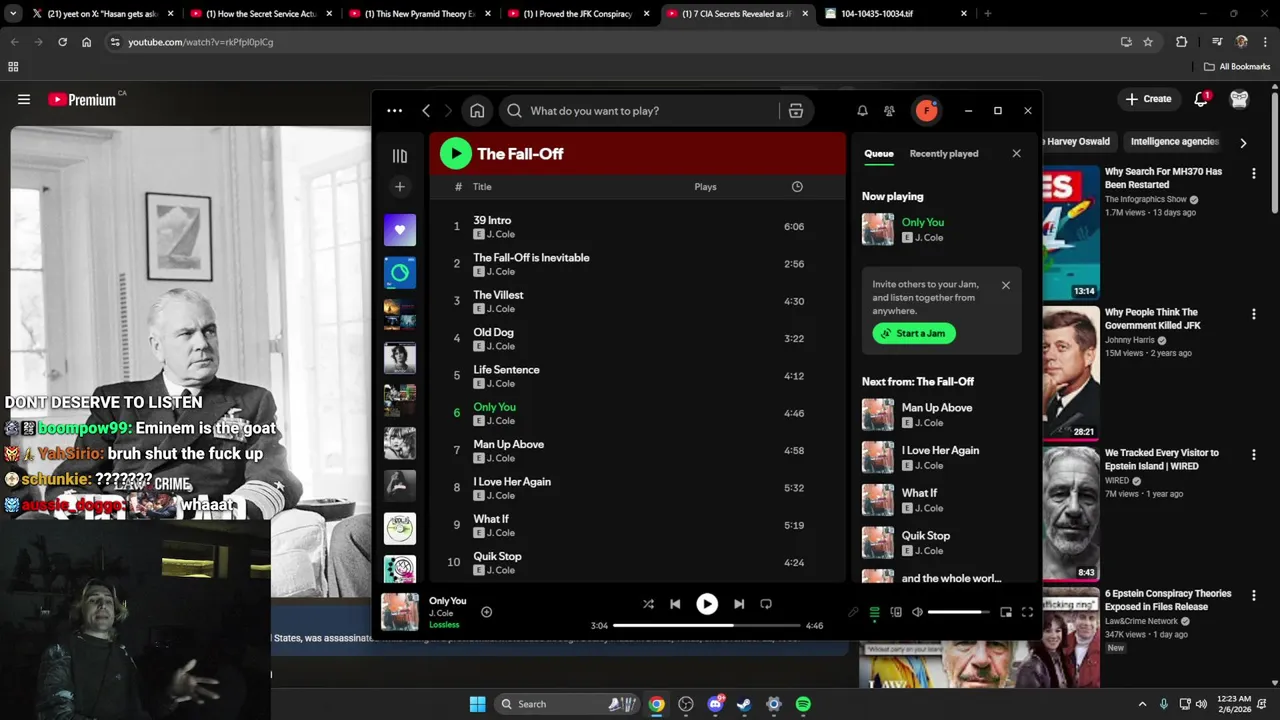Close the Spotify queue panel
Viewport: 1280px width, 720px height.
[x=1017, y=154]
